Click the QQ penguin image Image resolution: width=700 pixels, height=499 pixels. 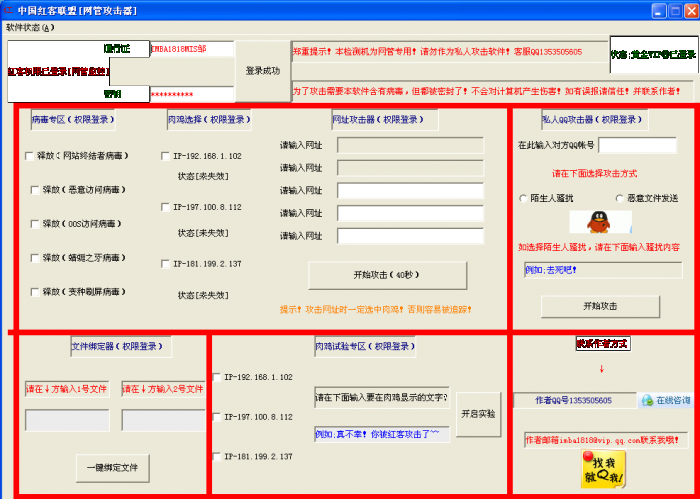pos(600,222)
